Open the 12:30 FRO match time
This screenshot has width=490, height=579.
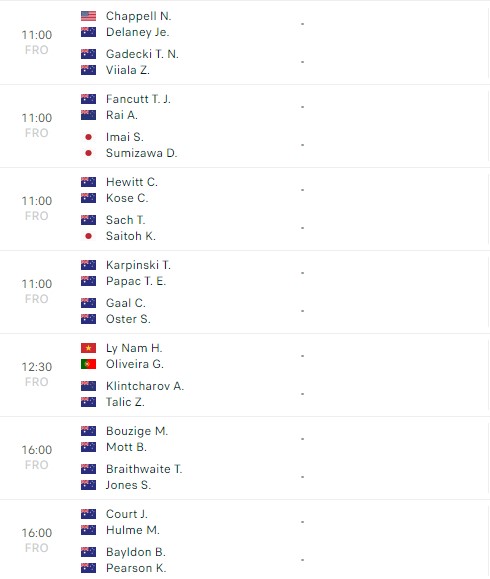click(37, 374)
